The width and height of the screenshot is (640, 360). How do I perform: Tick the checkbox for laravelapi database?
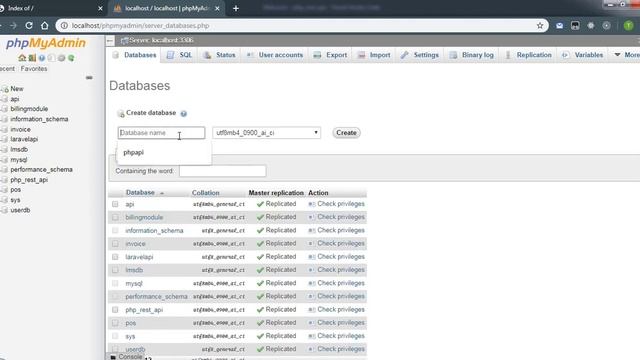(115, 257)
